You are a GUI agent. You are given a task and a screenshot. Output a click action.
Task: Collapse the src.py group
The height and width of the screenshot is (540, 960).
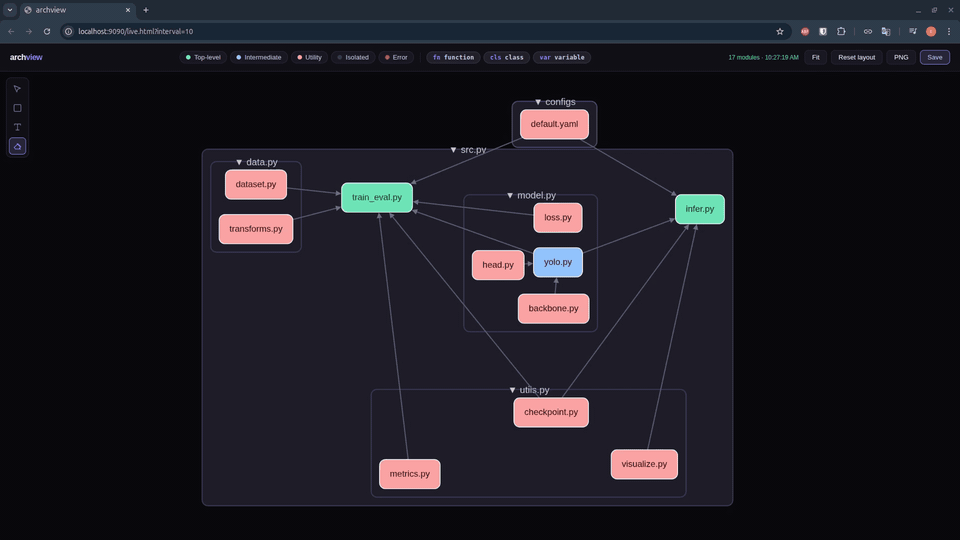coord(453,150)
